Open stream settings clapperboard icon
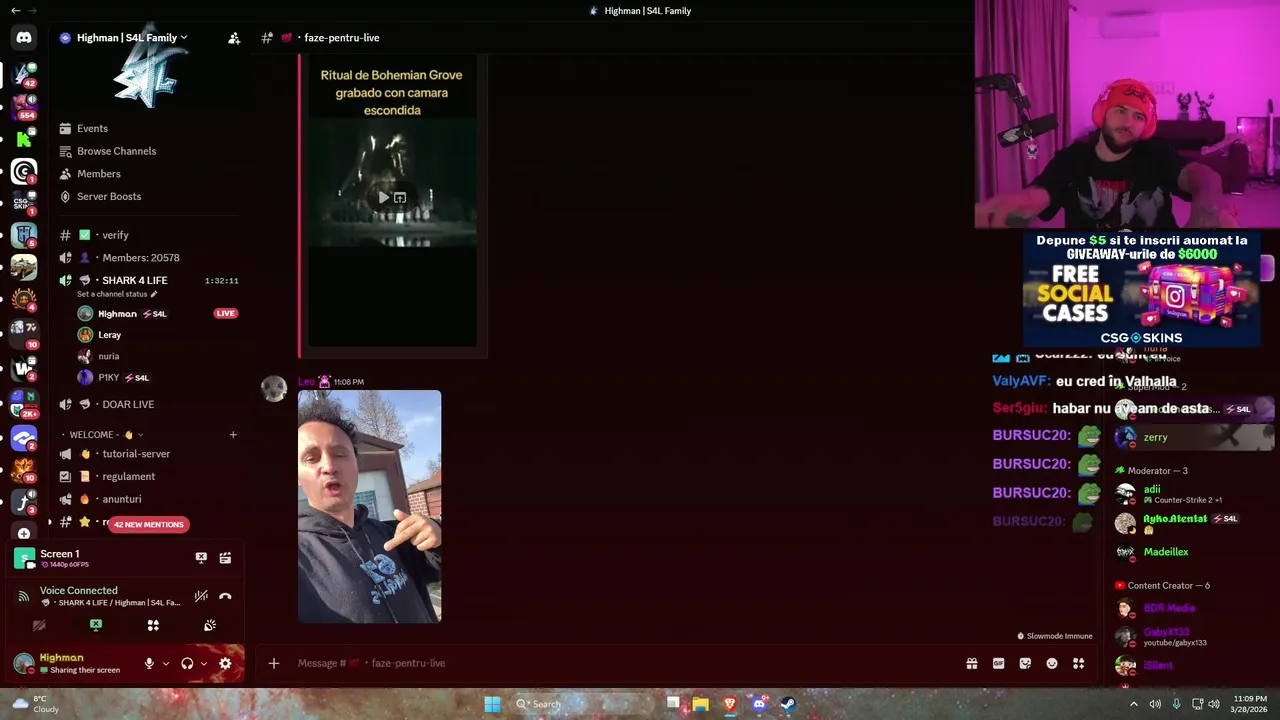The width and height of the screenshot is (1280, 720). click(225, 558)
